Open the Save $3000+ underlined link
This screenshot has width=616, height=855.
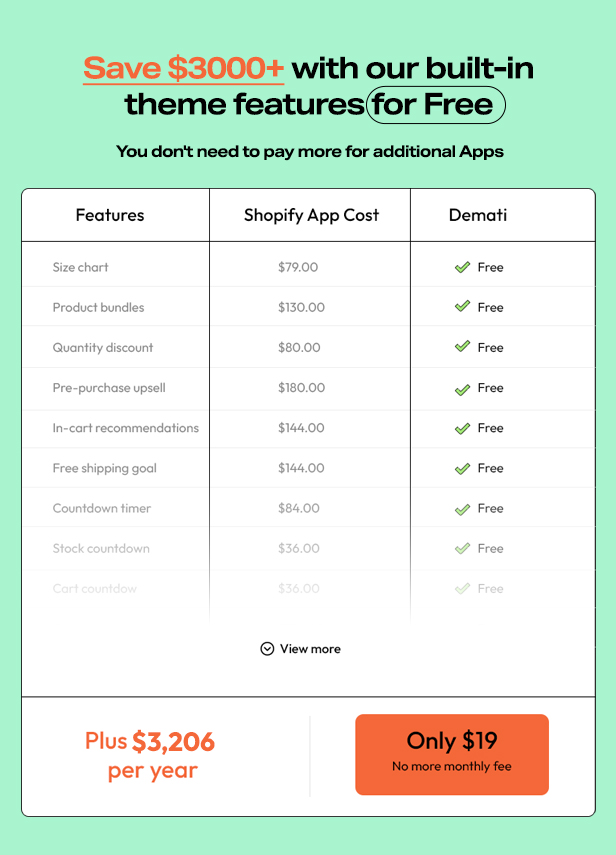coord(184,69)
